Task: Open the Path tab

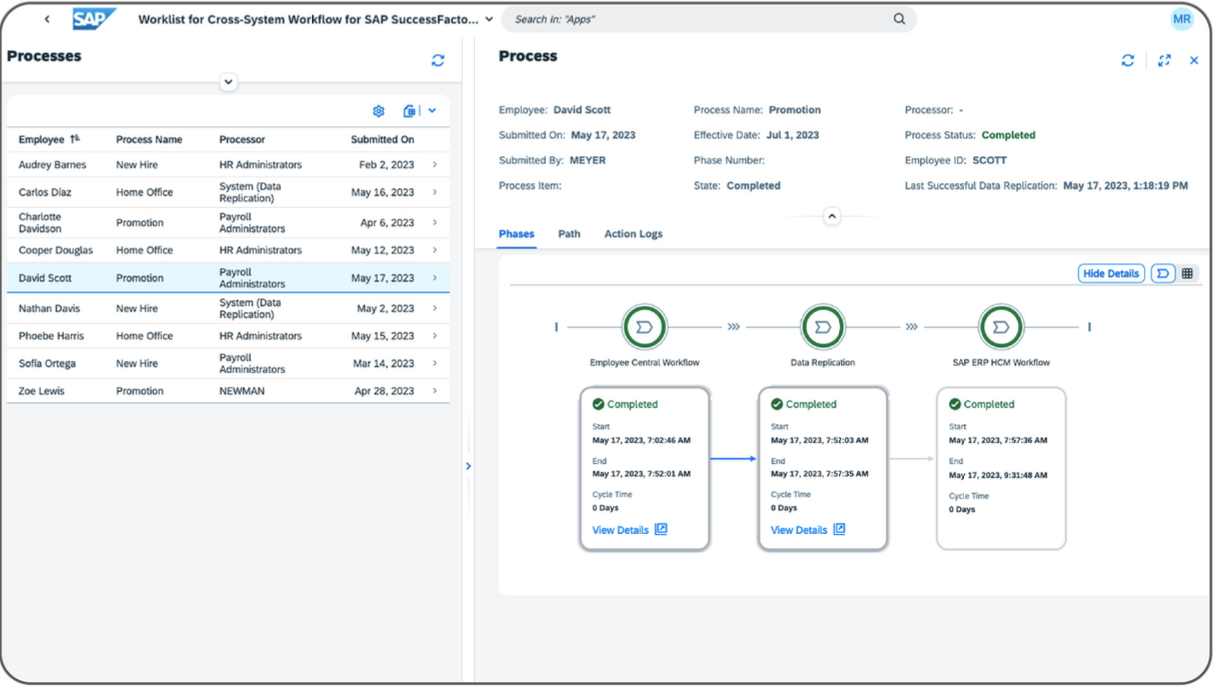Action: click(569, 233)
